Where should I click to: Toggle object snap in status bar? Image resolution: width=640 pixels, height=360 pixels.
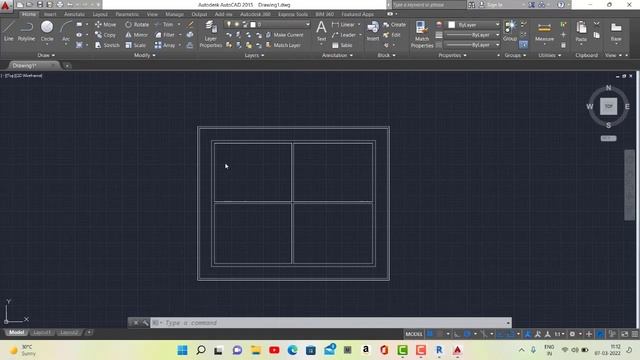point(510,334)
